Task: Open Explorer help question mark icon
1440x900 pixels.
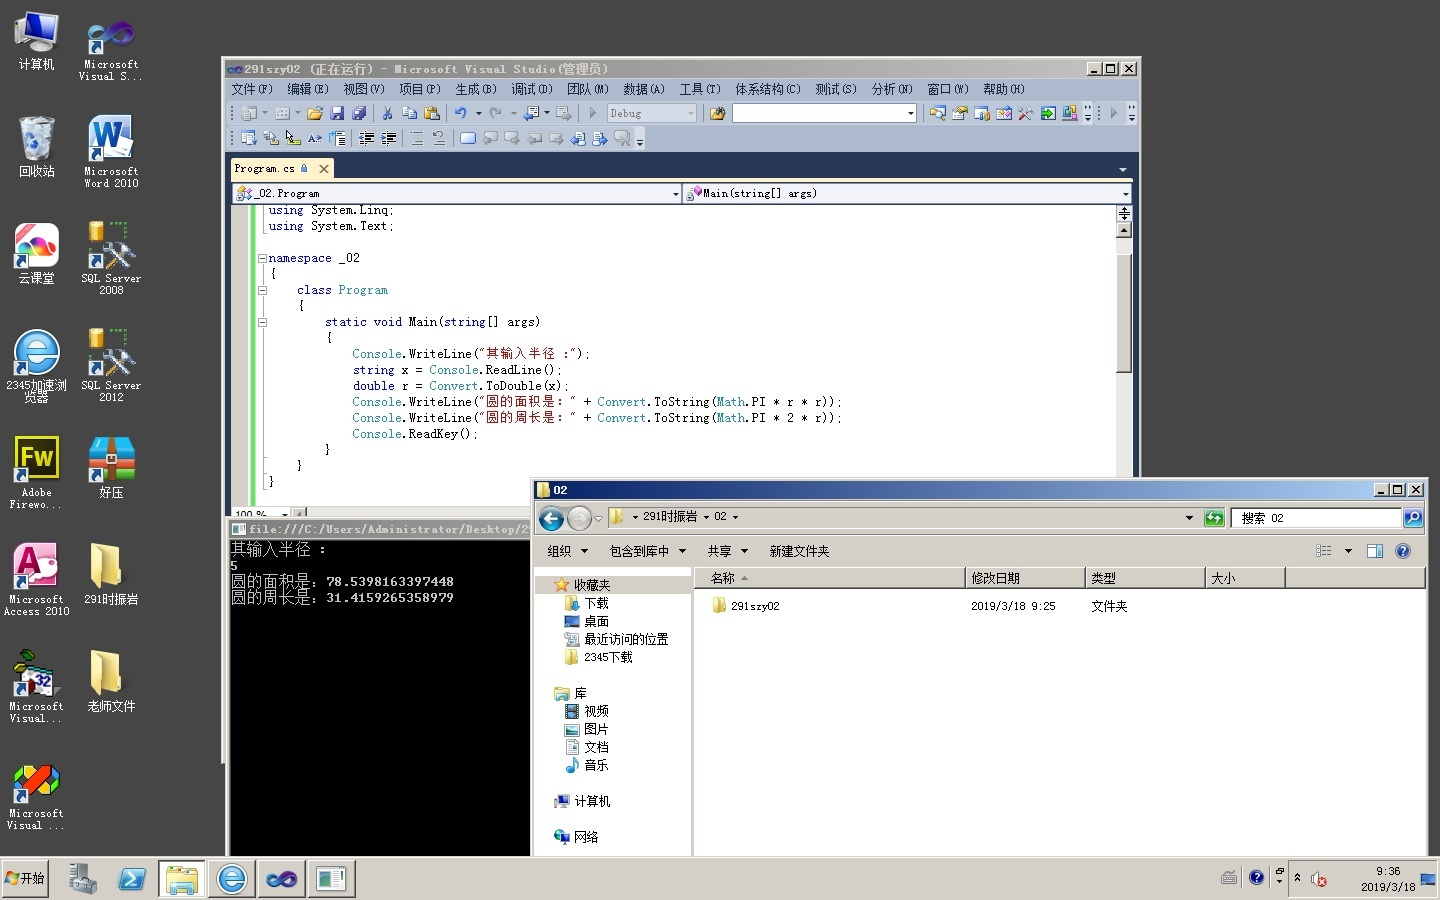Action: [x=1403, y=551]
